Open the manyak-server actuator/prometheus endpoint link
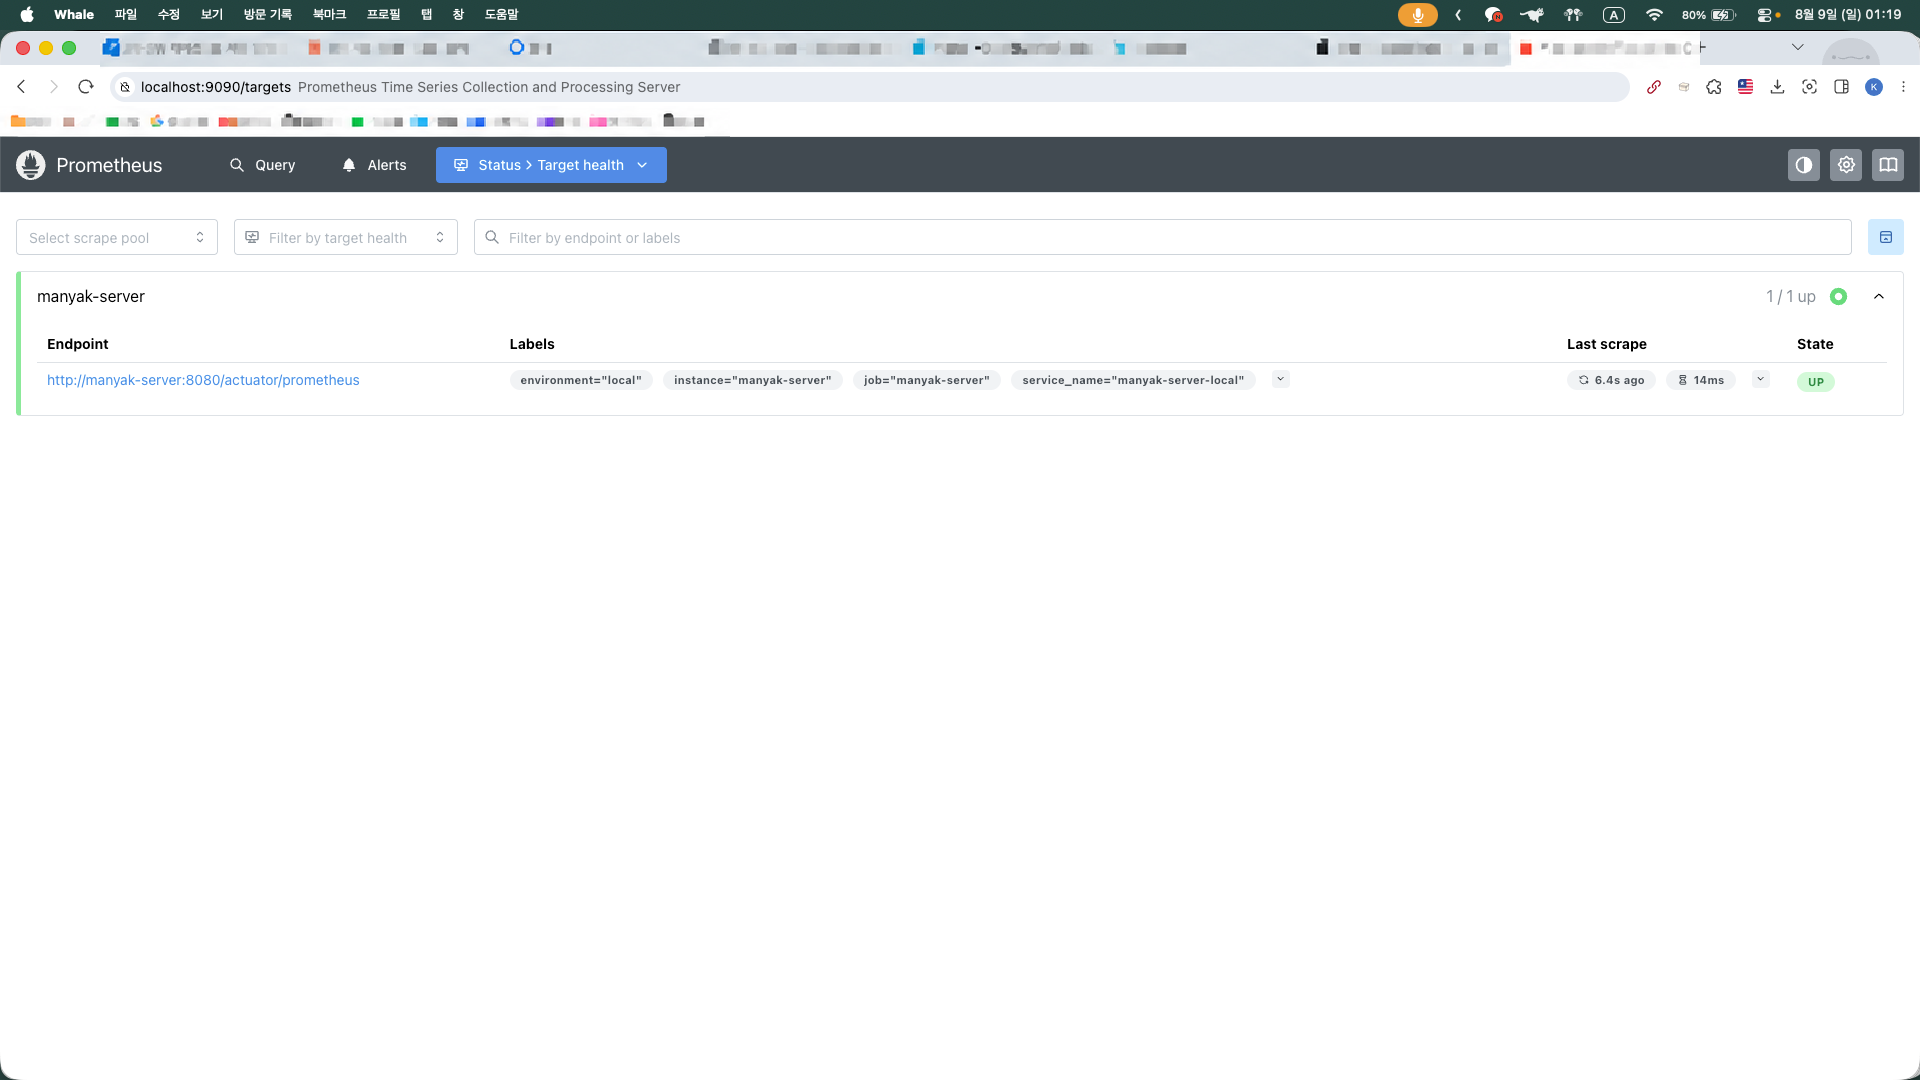The width and height of the screenshot is (1920, 1080). (203, 380)
